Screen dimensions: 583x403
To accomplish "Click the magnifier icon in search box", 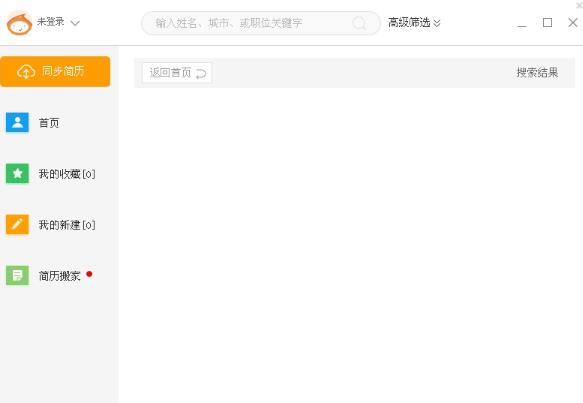I will pyautogui.click(x=359, y=23).
